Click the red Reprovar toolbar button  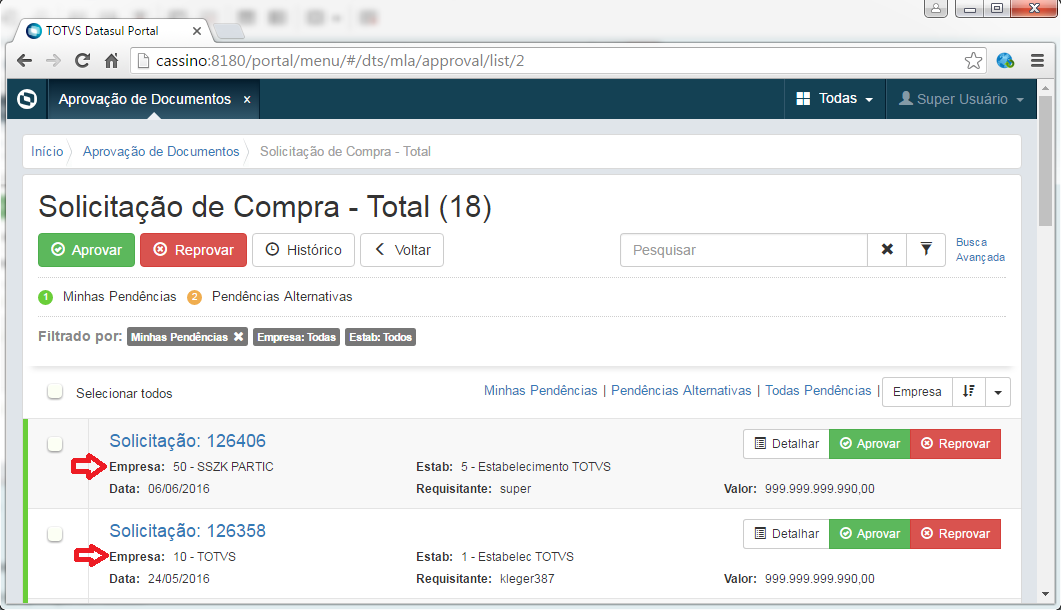pos(194,250)
